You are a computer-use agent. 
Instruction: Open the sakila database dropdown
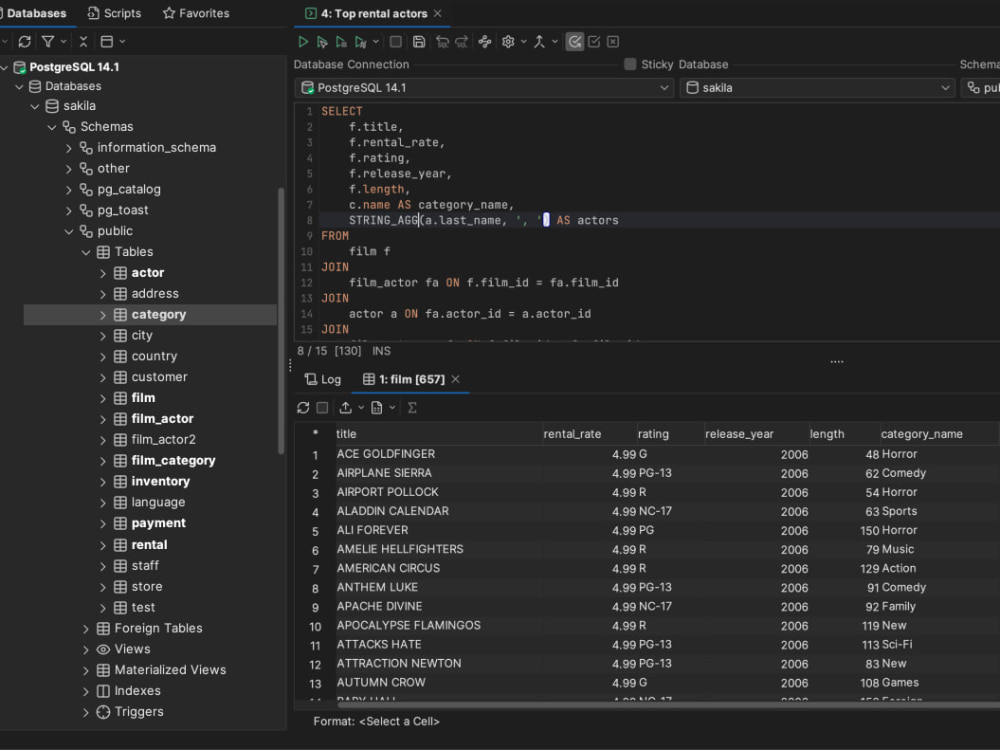click(x=818, y=87)
